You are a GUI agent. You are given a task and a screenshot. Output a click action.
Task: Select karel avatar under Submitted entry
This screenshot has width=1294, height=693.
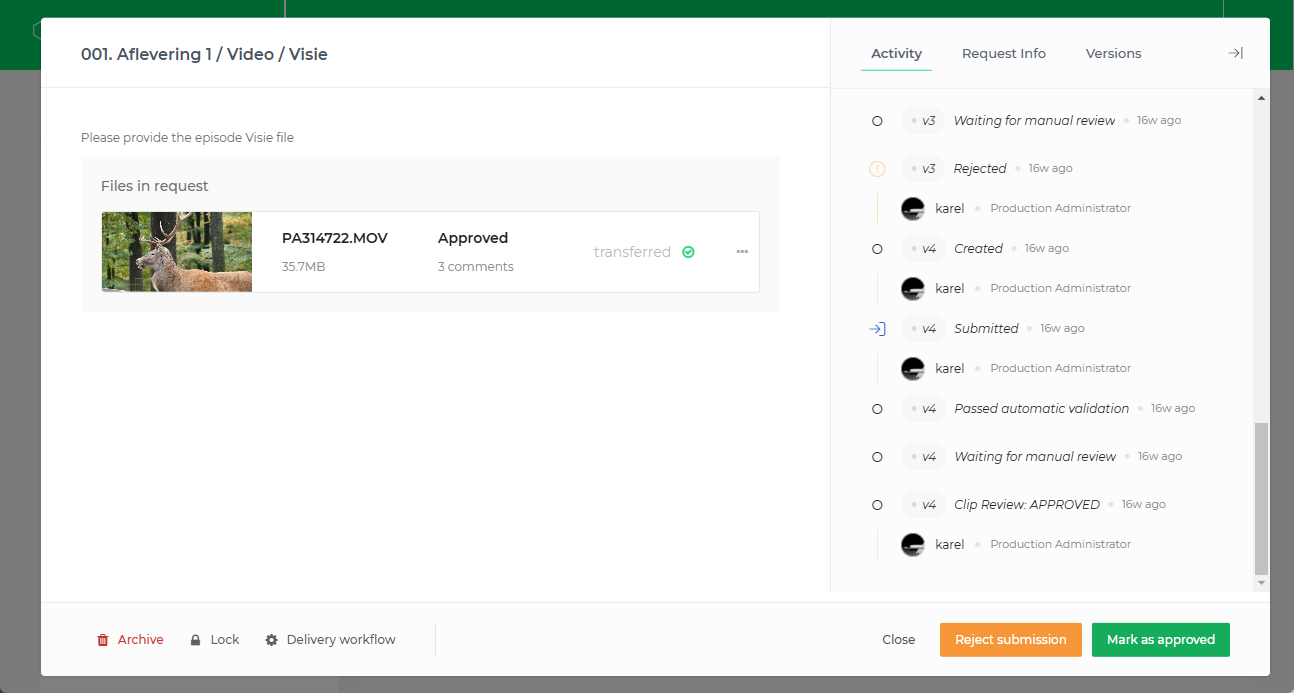click(912, 368)
